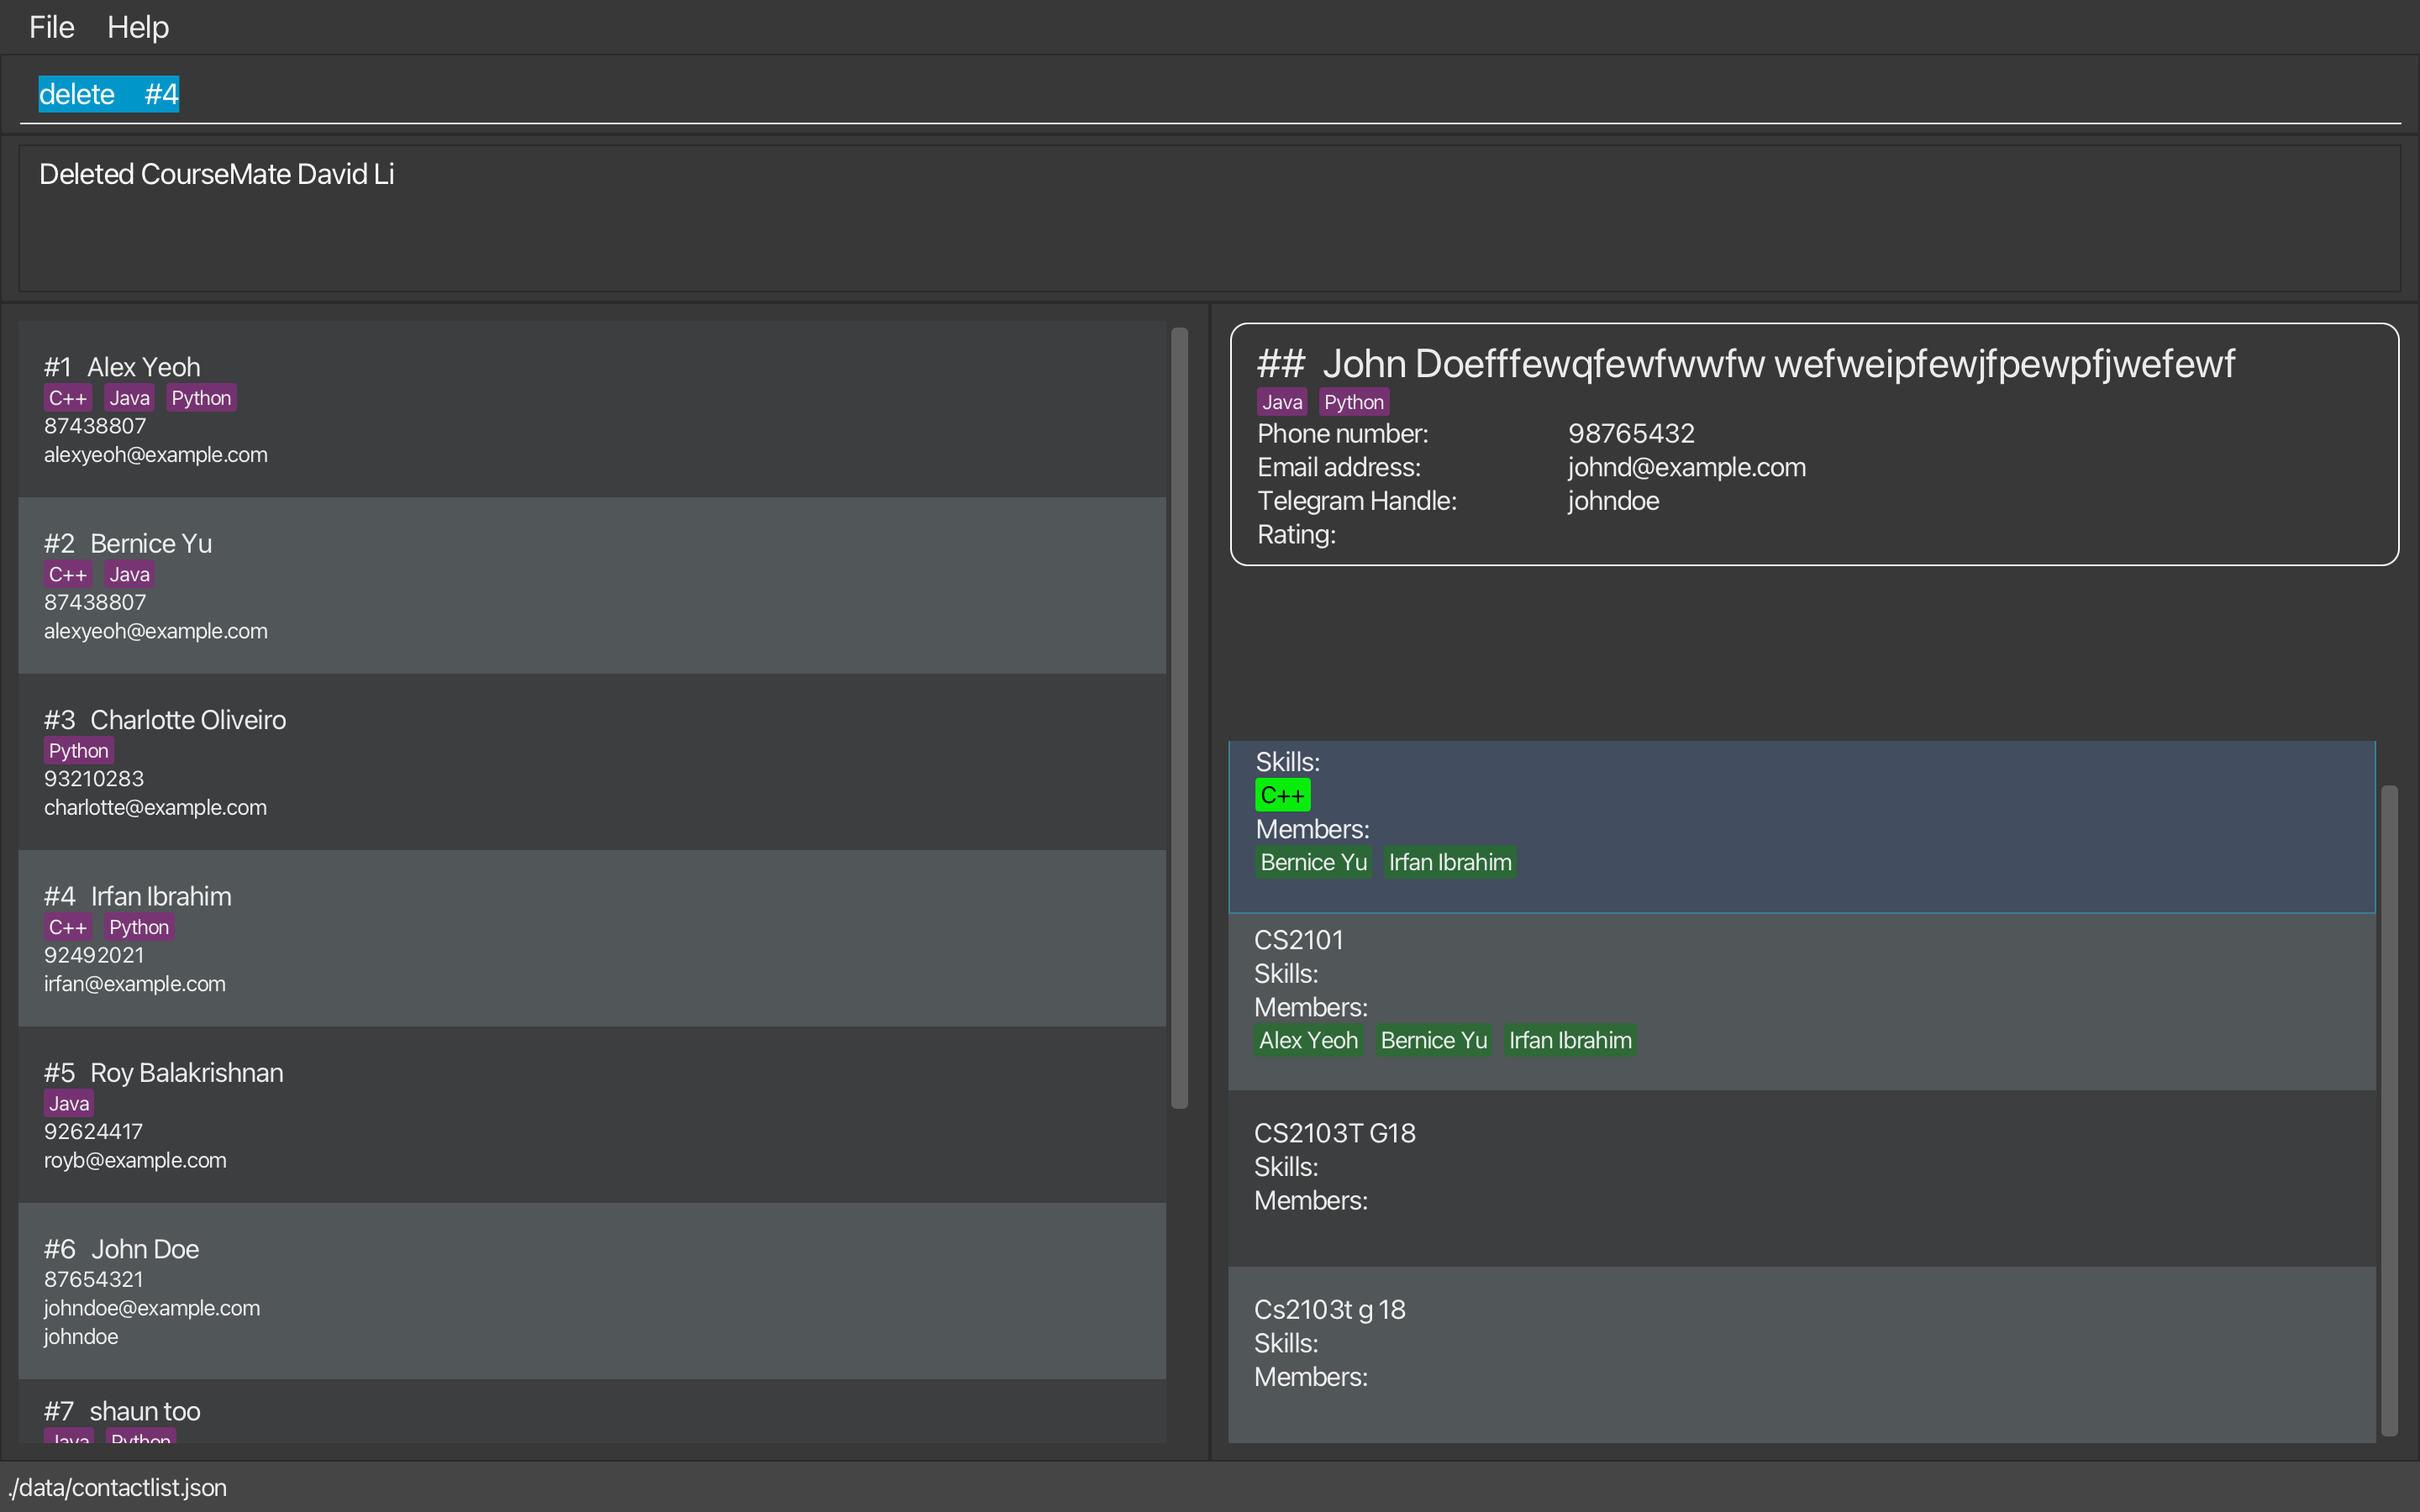Click the command input field
This screenshot has height=1512, width=2420.
click(1200, 94)
